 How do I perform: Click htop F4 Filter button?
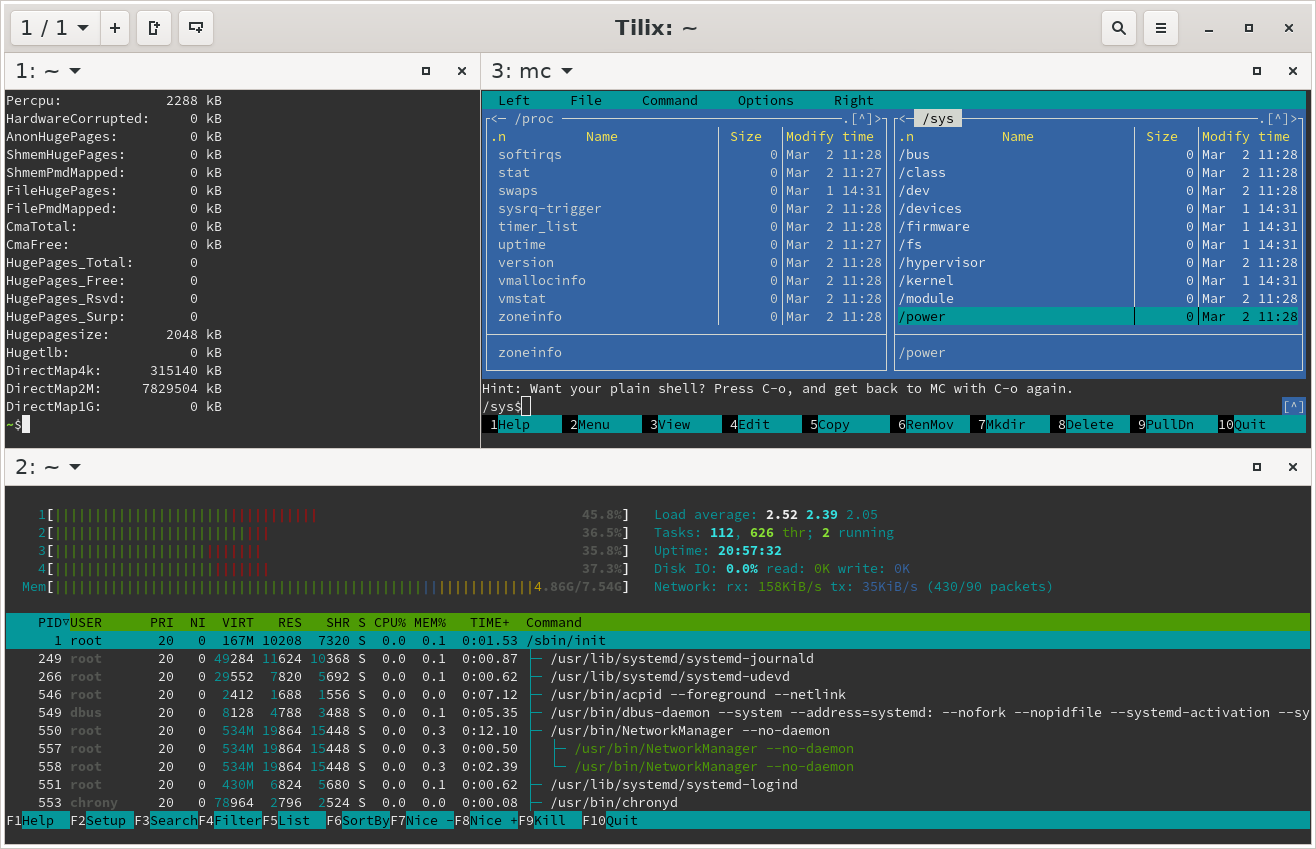[230, 821]
